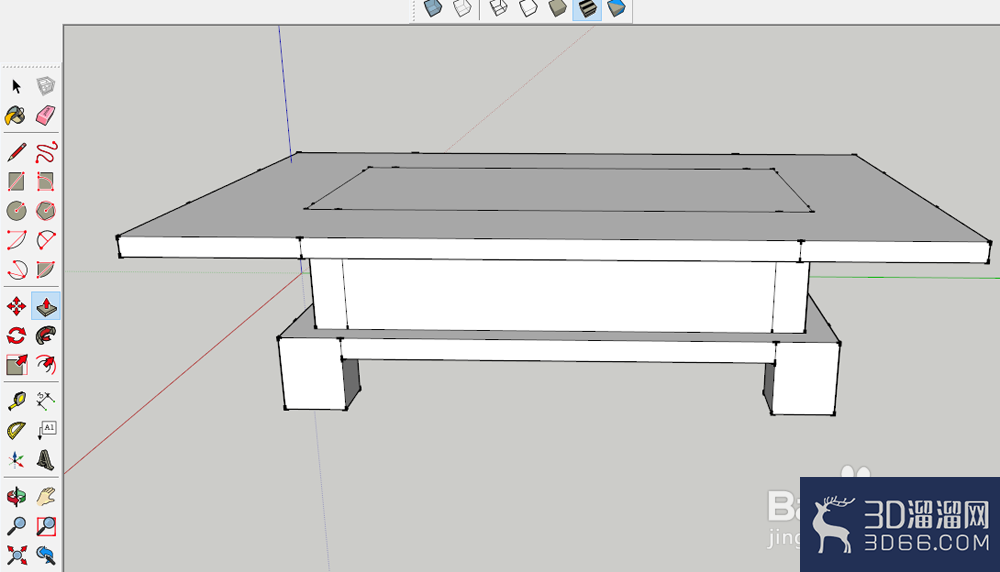Switch to Monochrome face style

coord(617,8)
